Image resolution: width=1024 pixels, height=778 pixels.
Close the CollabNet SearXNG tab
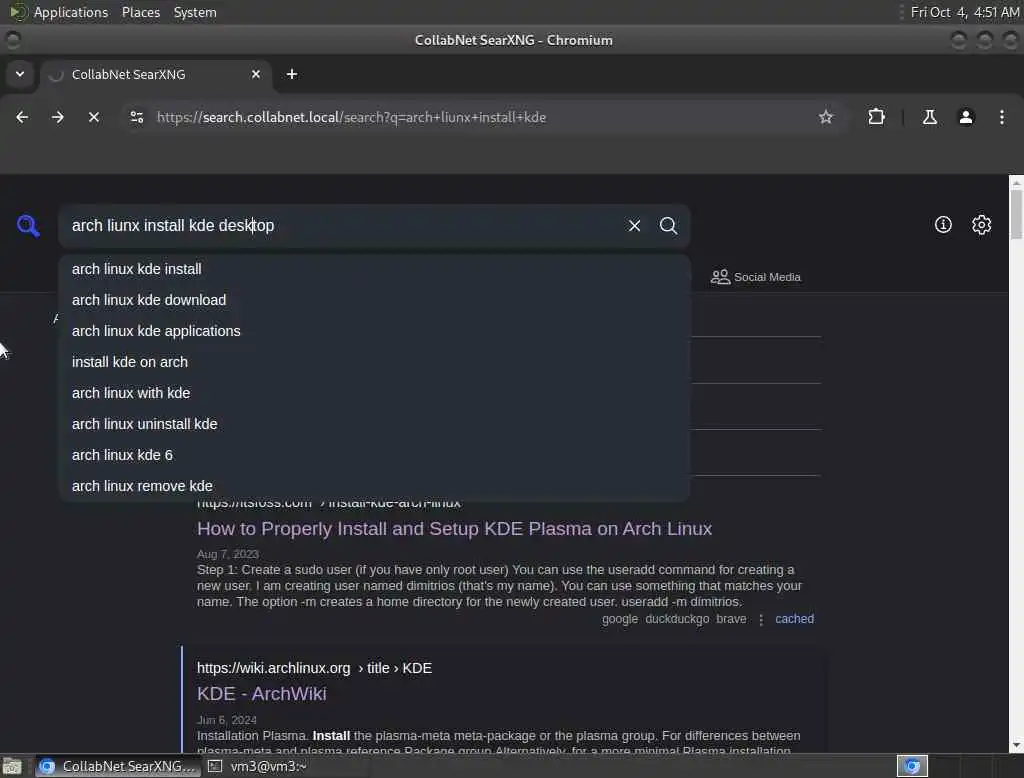pyautogui.click(x=255, y=74)
